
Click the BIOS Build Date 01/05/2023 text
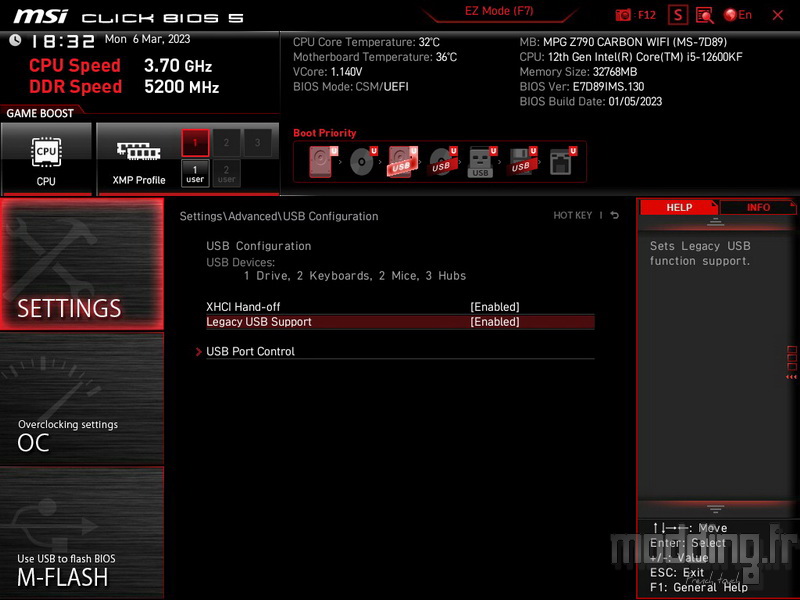(590, 102)
